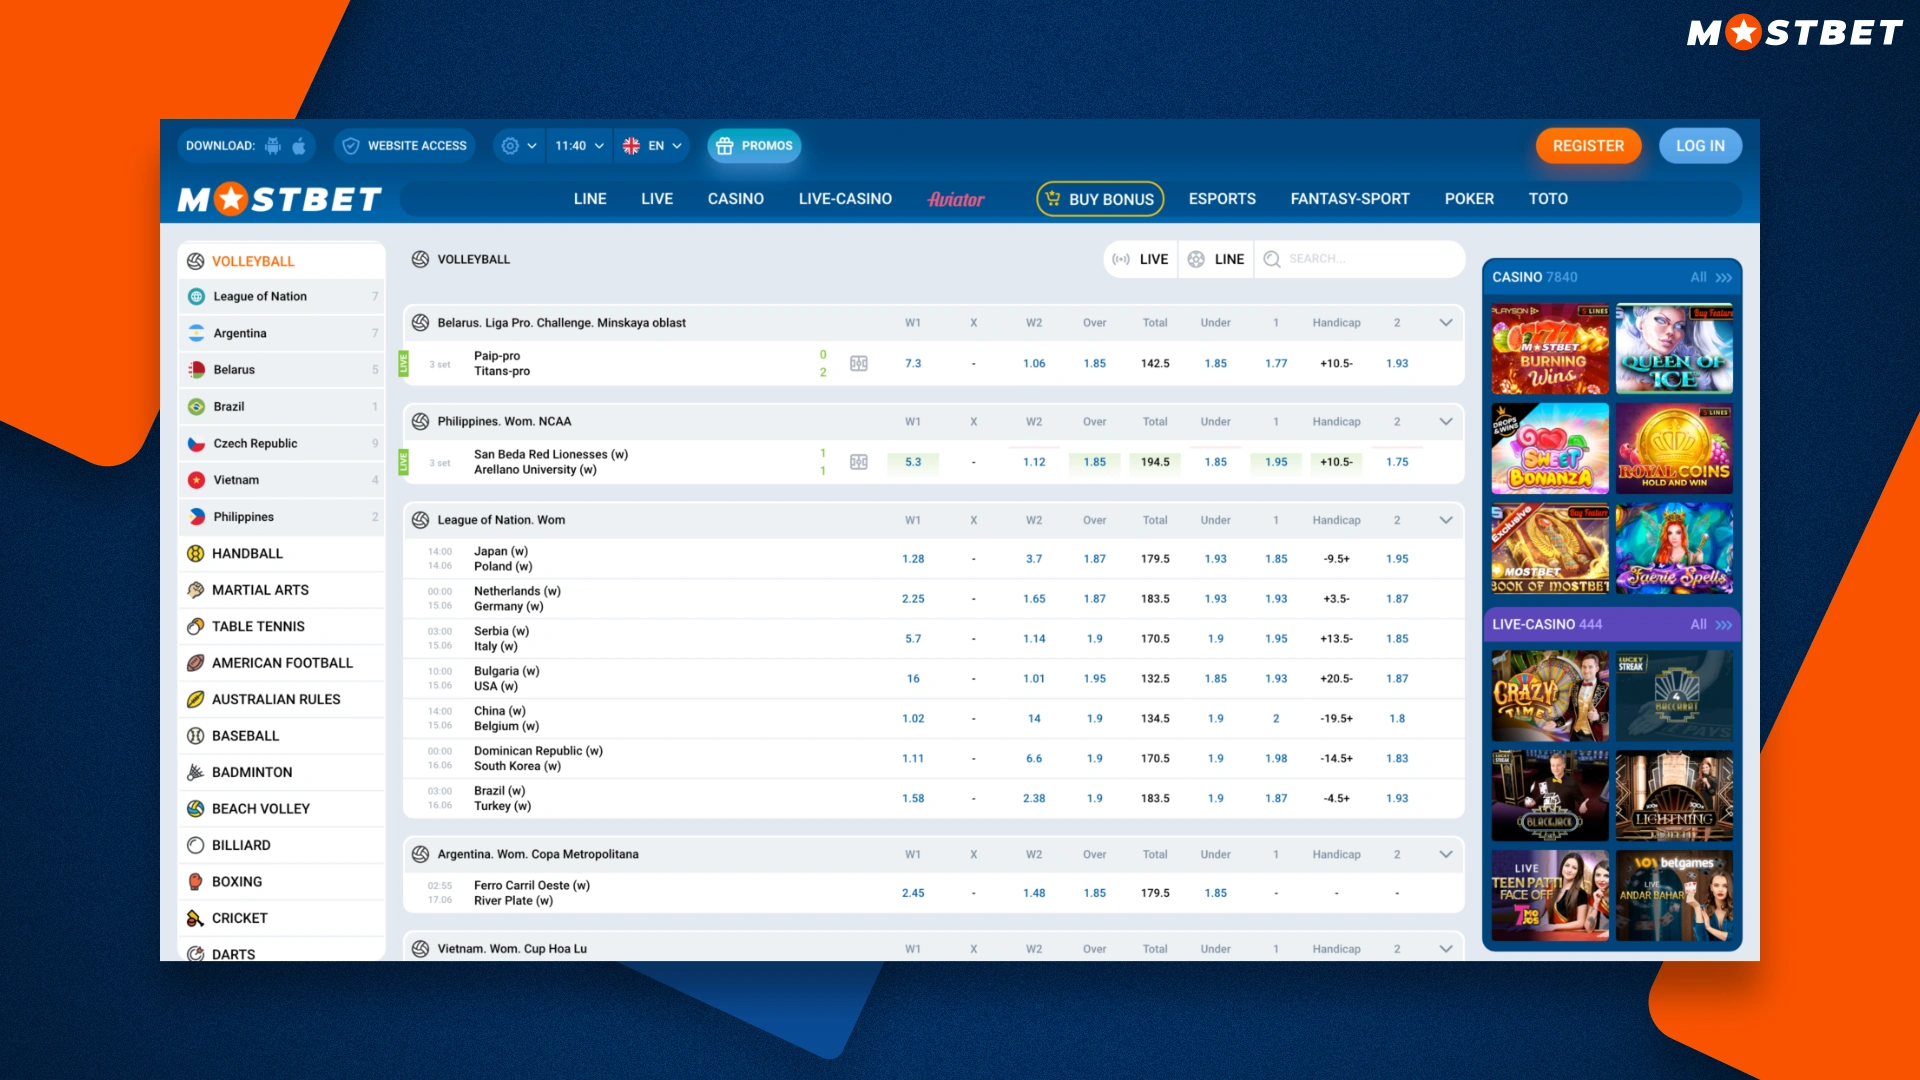
Task: Click the beach volley sport icon in sidebar
Action: [x=196, y=808]
